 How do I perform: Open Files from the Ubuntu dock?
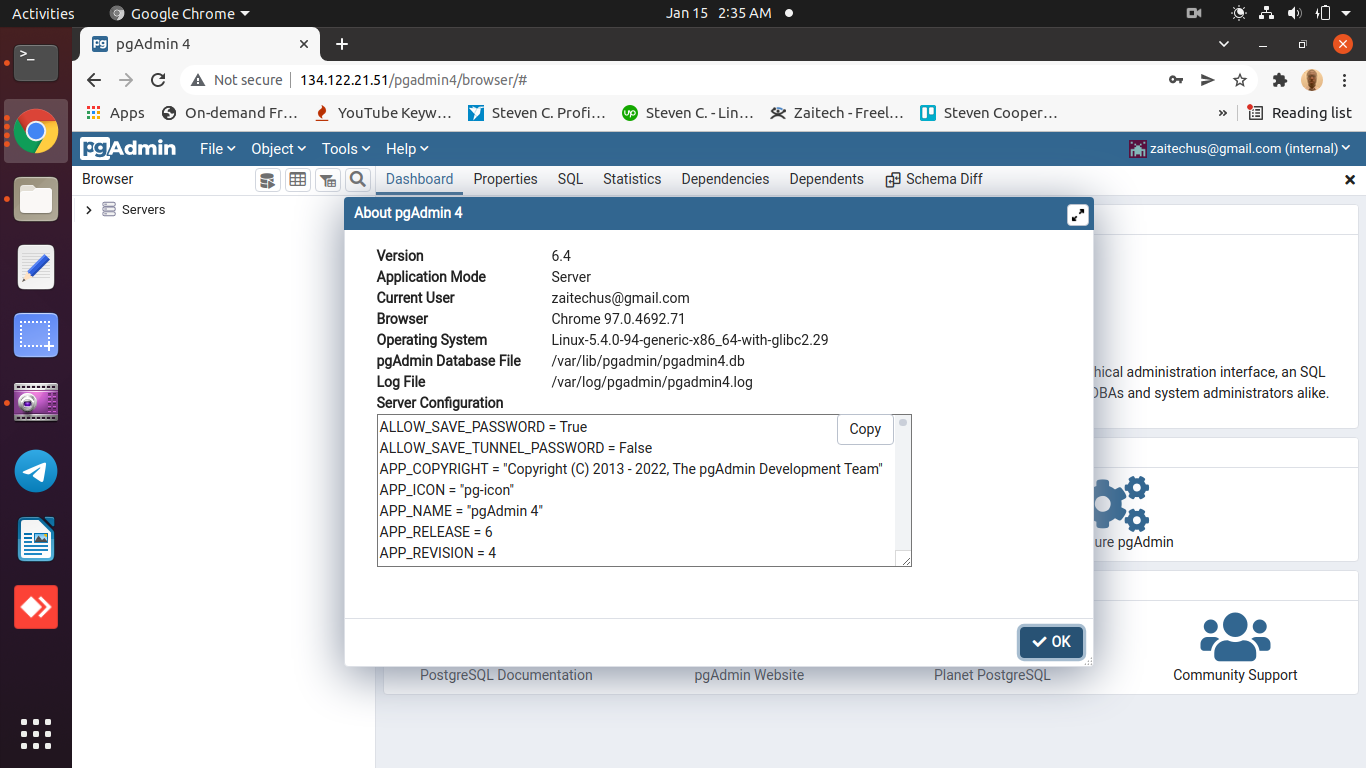(x=36, y=199)
